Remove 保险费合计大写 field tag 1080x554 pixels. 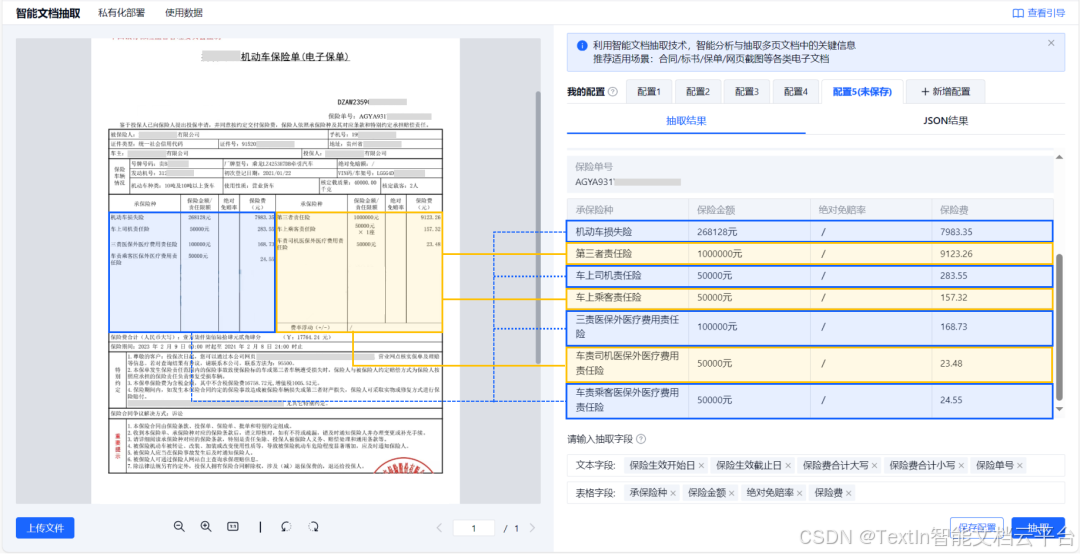pos(874,466)
